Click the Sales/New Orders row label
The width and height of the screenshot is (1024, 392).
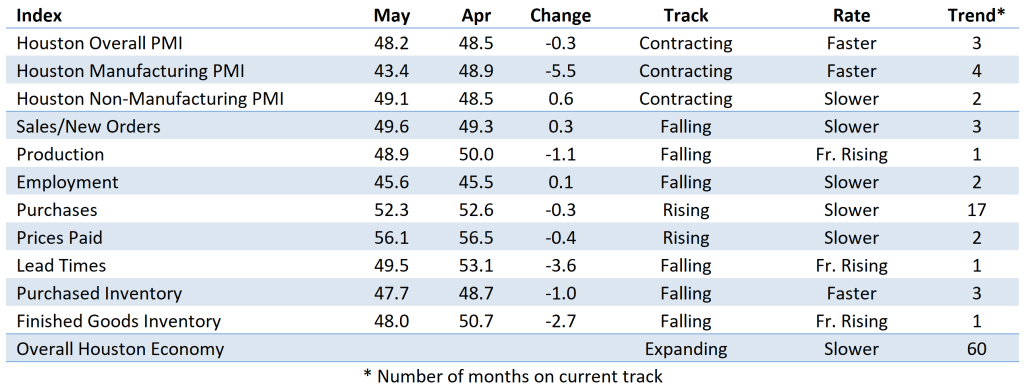click(88, 127)
